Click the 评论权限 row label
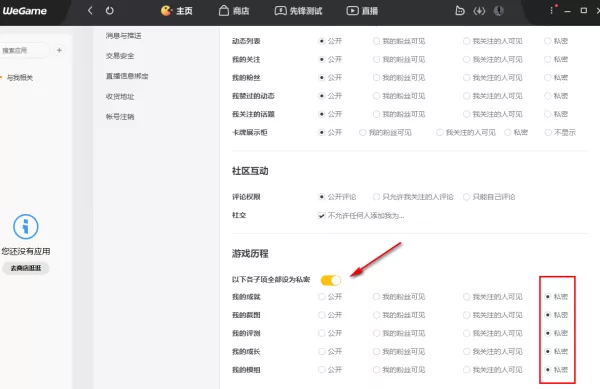The image size is (600, 389). point(246,197)
